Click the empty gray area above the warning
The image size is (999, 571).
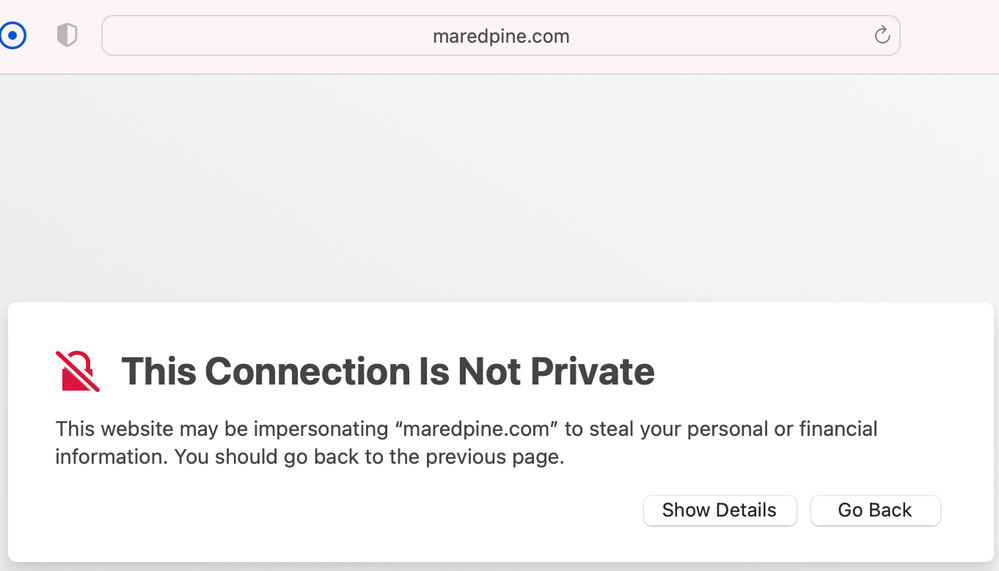(x=500, y=190)
